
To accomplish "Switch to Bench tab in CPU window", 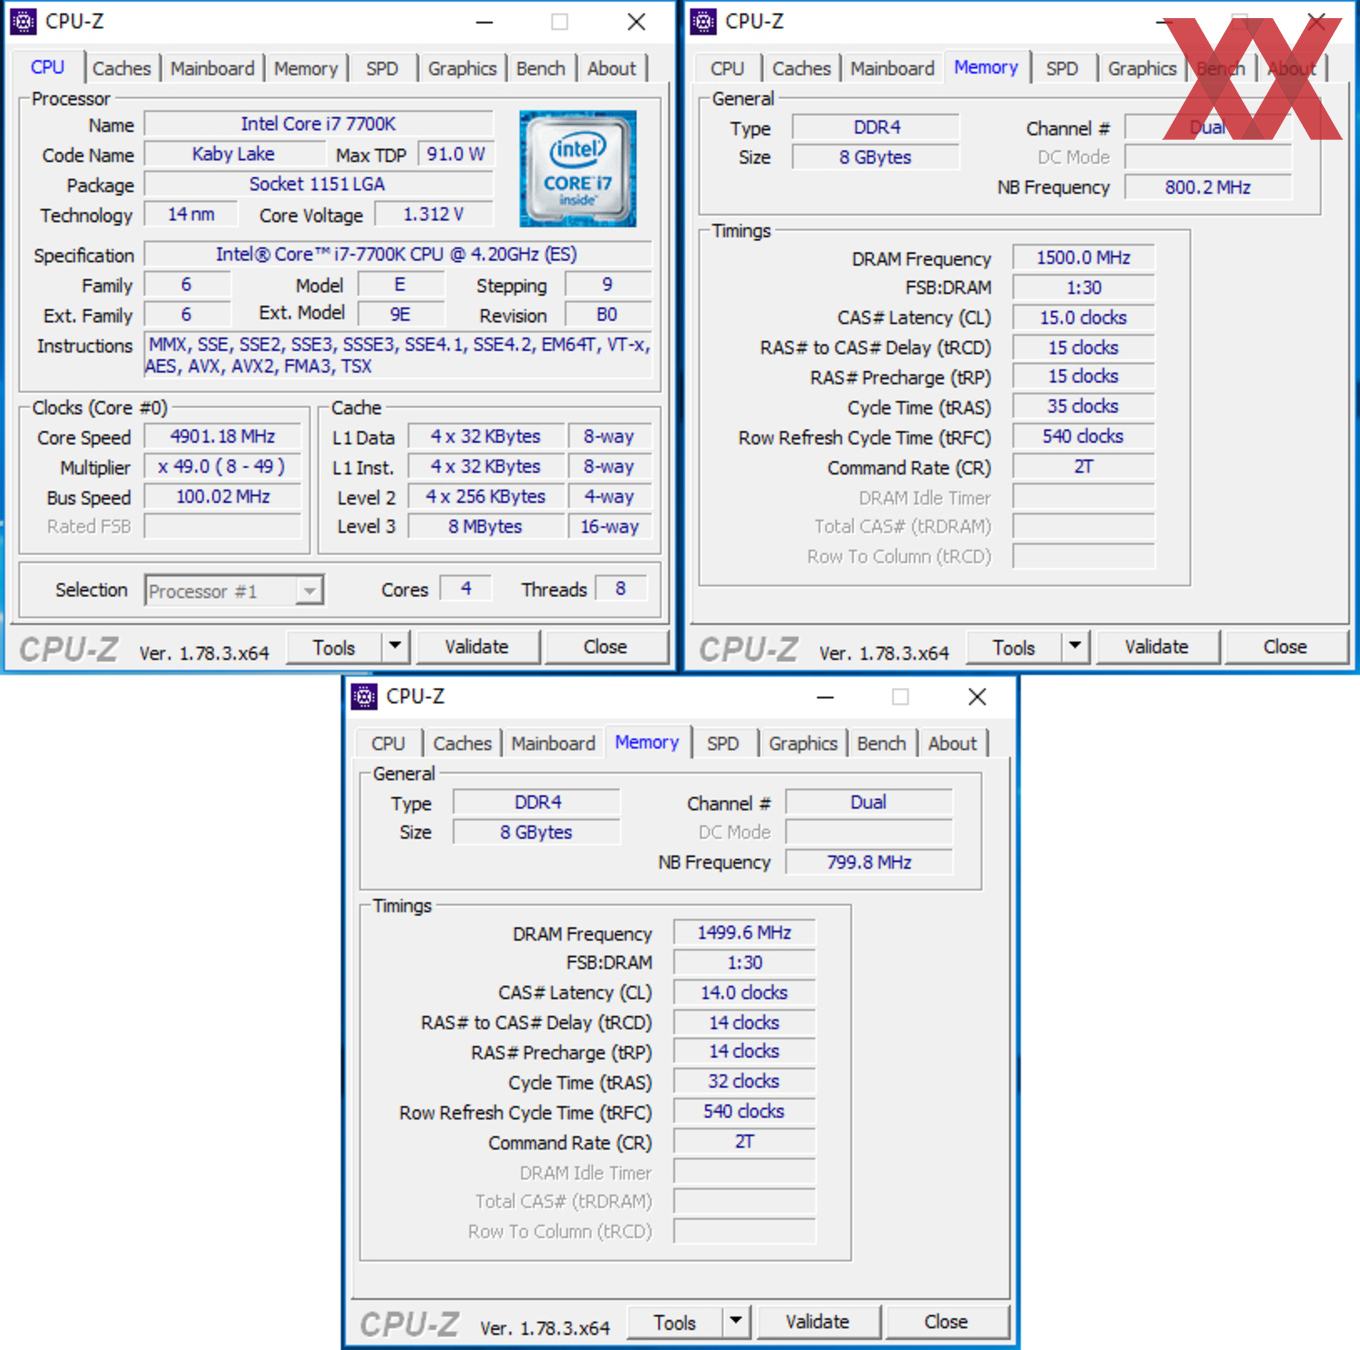I will pos(541,68).
